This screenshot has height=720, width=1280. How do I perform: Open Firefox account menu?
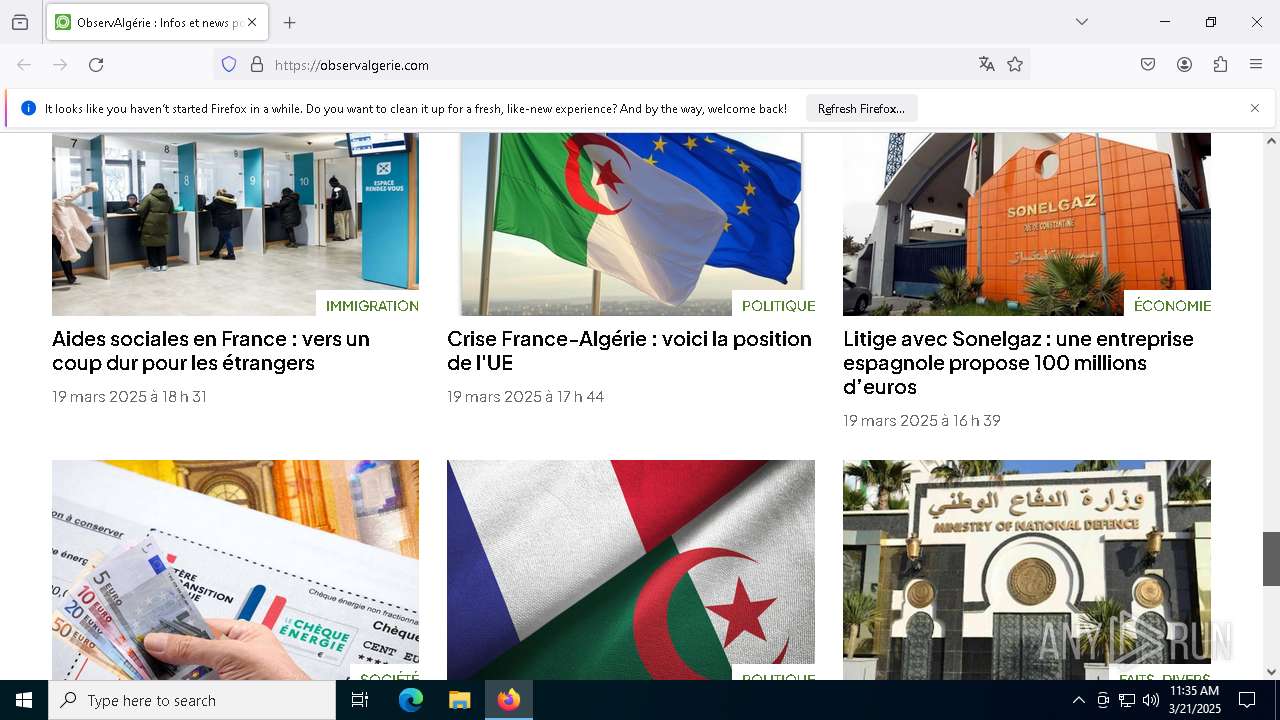(x=1184, y=65)
